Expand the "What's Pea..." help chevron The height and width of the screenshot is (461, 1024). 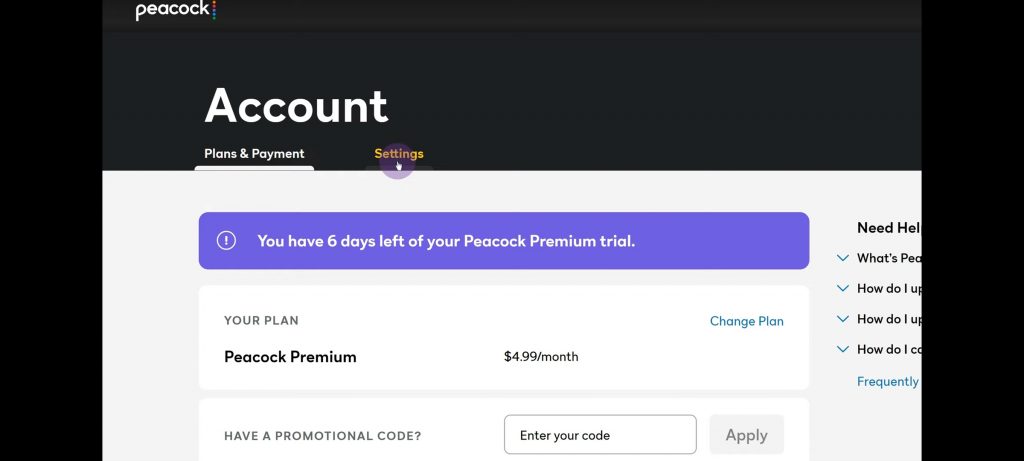point(842,258)
